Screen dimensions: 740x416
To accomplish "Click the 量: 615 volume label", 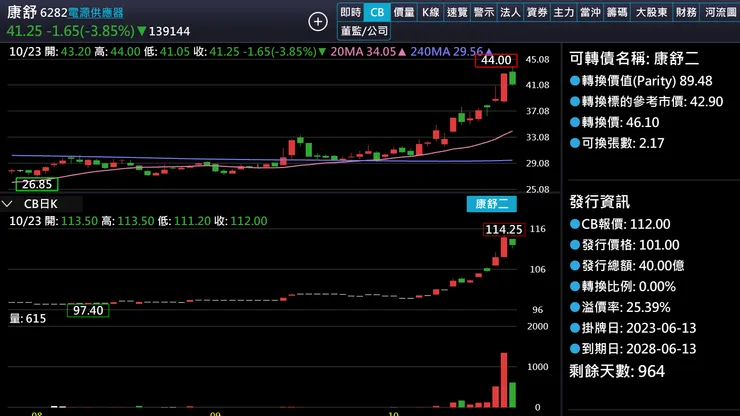I will (28, 318).
